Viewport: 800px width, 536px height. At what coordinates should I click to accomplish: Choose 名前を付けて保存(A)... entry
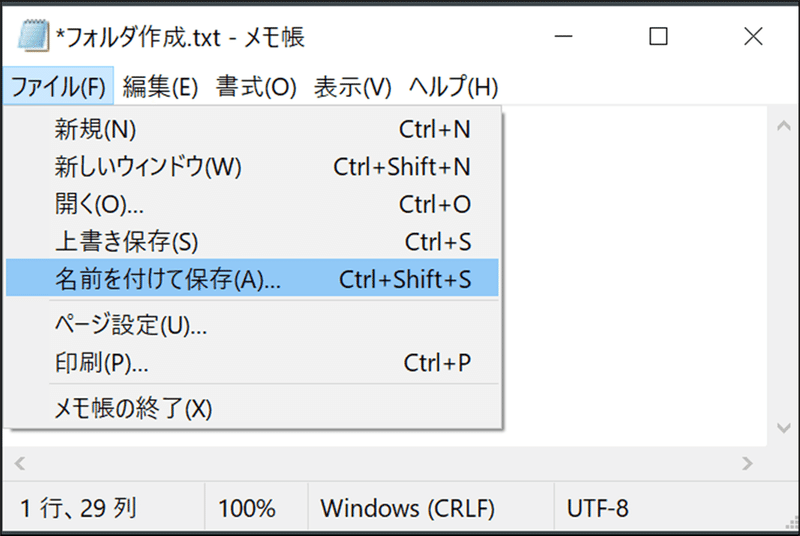click(168, 280)
